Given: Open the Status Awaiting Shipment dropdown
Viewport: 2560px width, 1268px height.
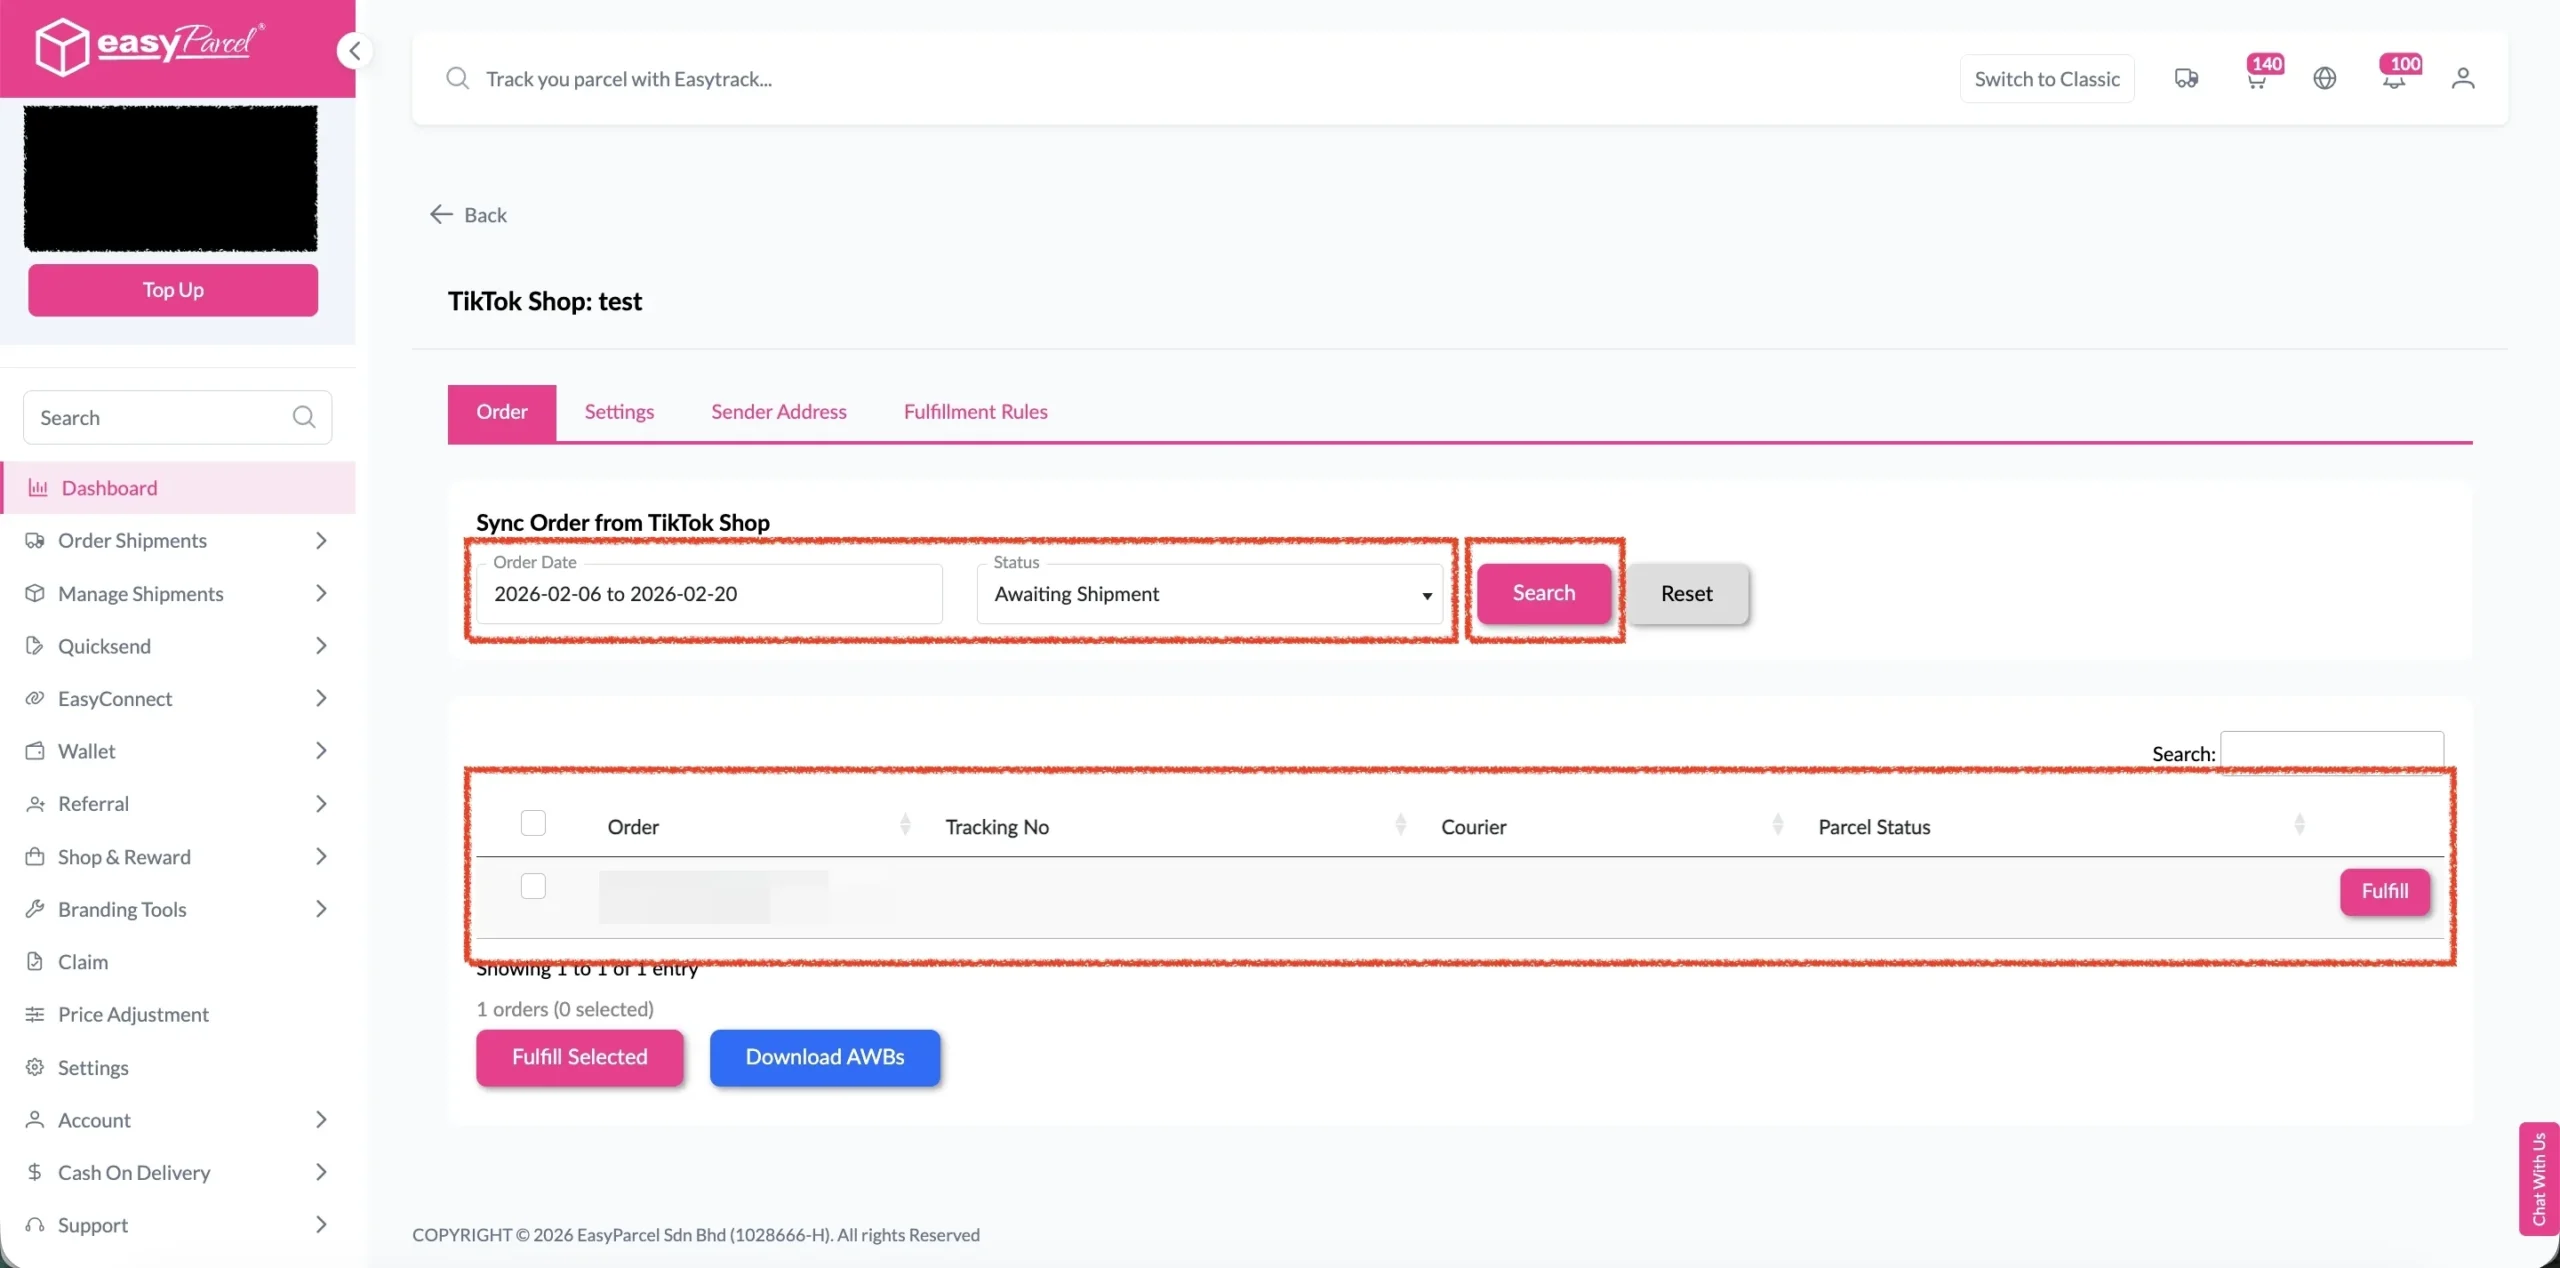Looking at the screenshot, I should point(1209,594).
